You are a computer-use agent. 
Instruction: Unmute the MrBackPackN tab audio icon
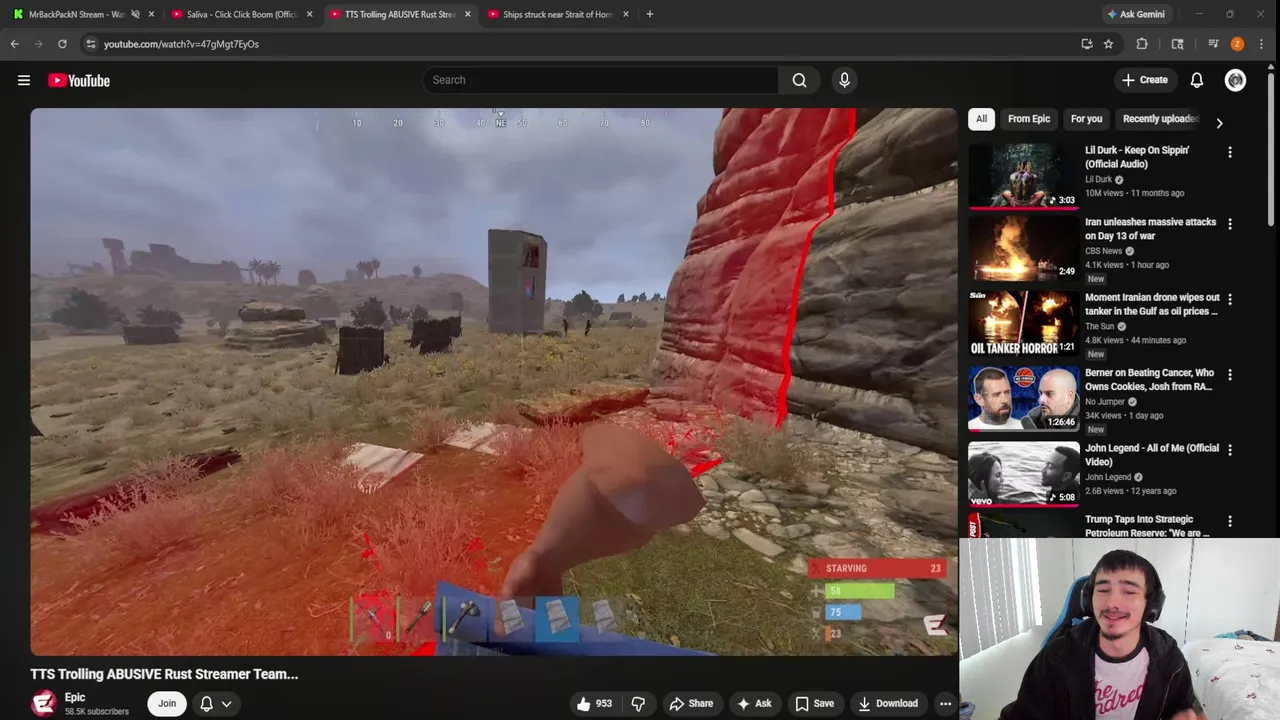pos(135,14)
